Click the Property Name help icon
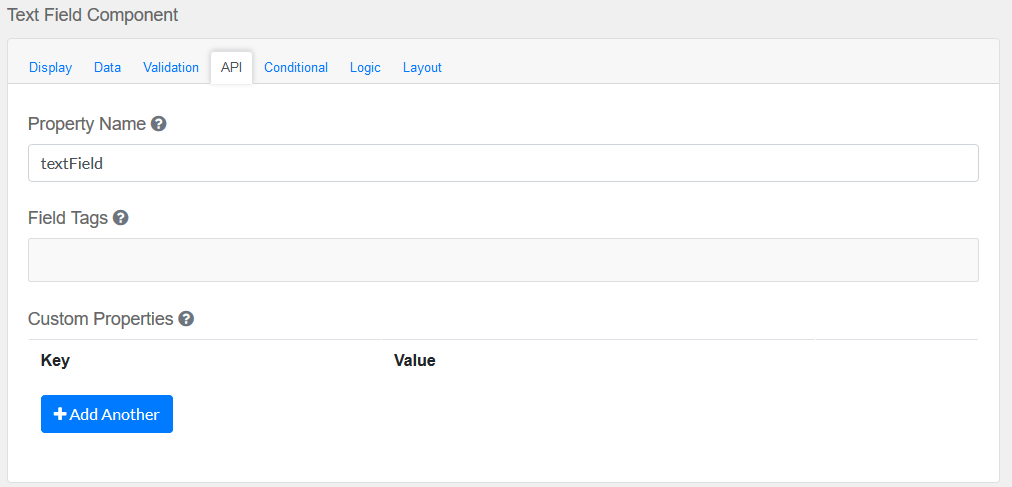This screenshot has height=487, width=1012. point(158,125)
